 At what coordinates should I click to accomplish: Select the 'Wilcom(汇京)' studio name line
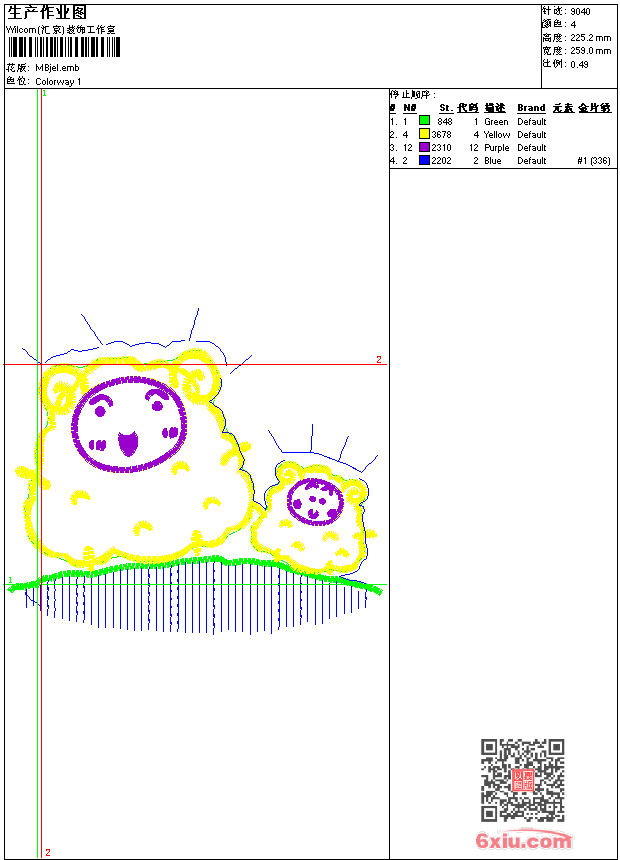point(61,30)
